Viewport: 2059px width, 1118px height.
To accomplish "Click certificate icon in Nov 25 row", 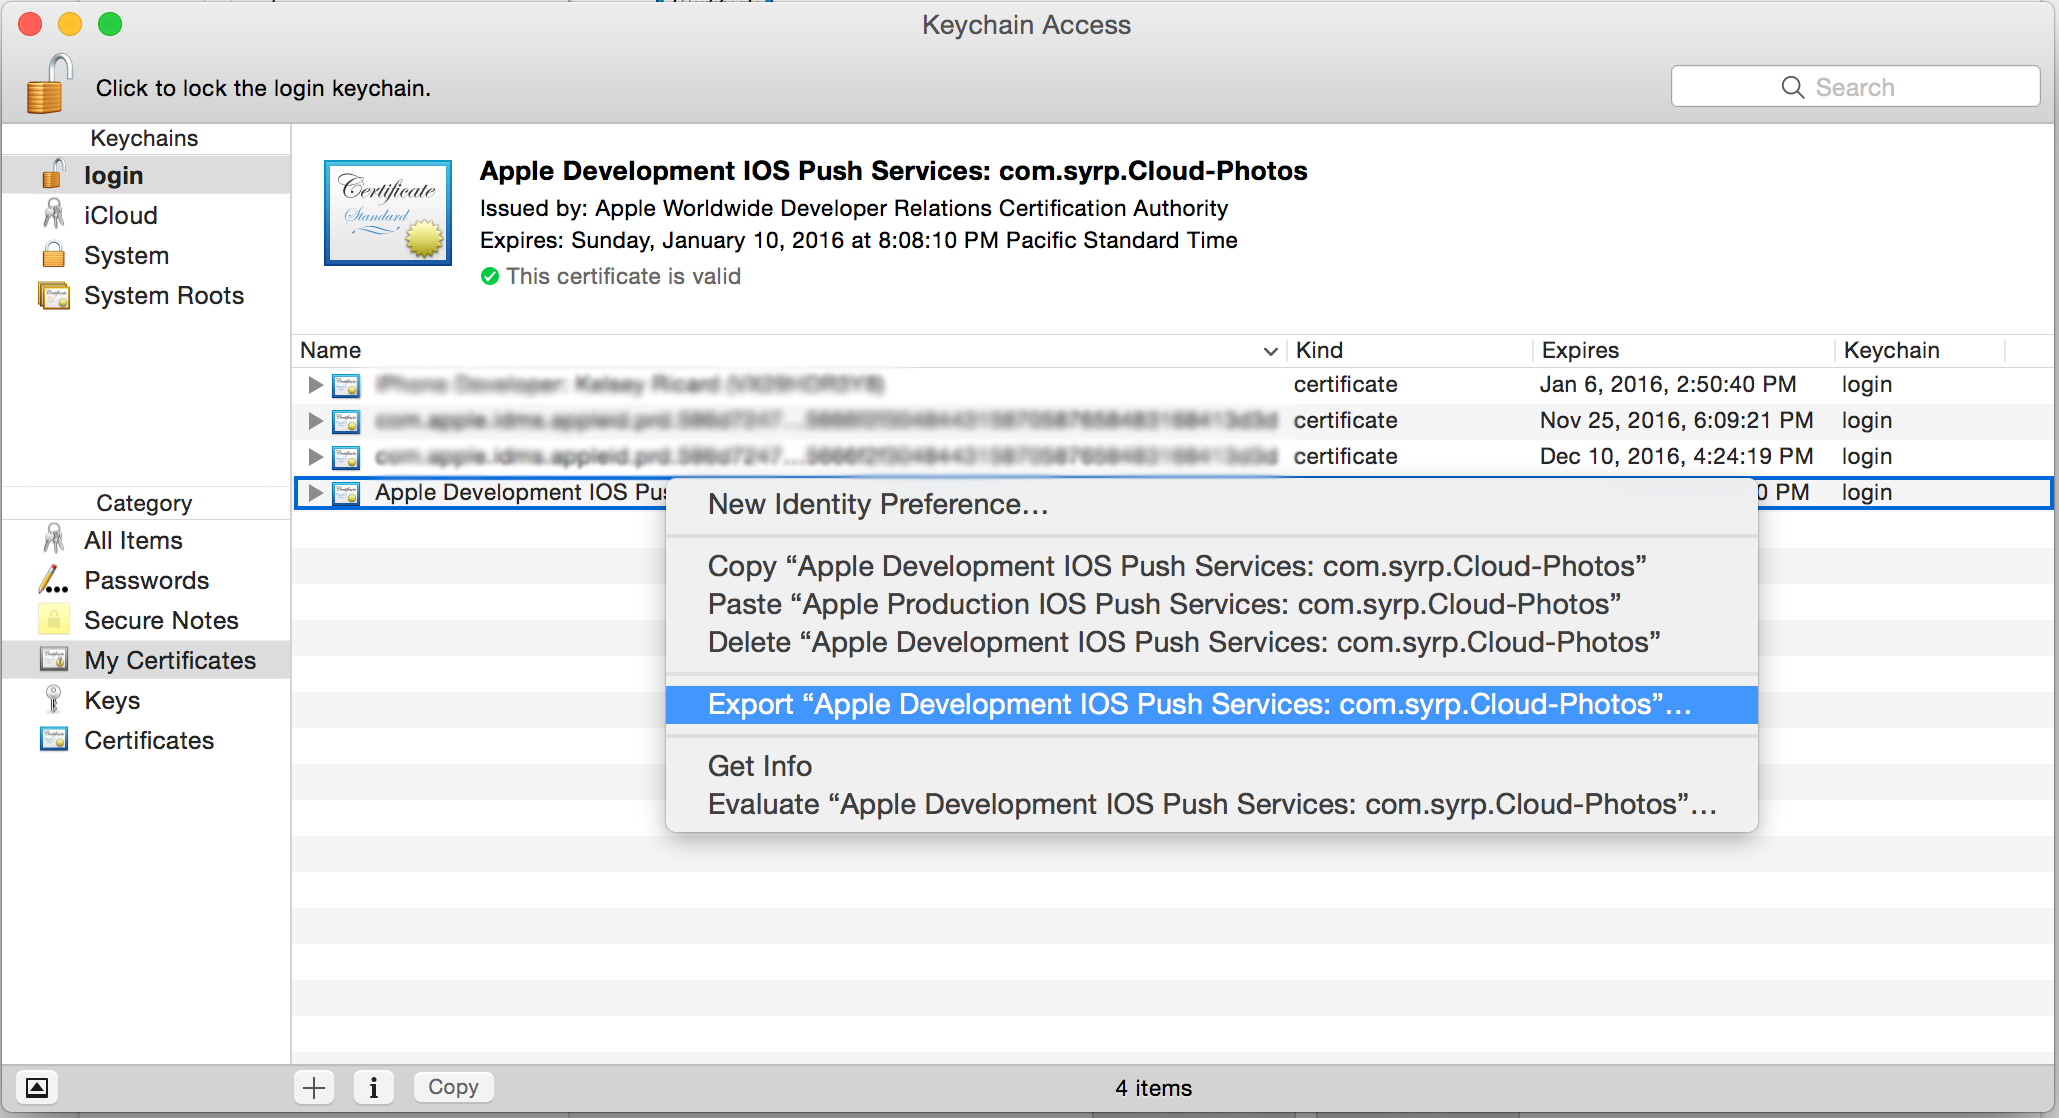I will click(346, 421).
